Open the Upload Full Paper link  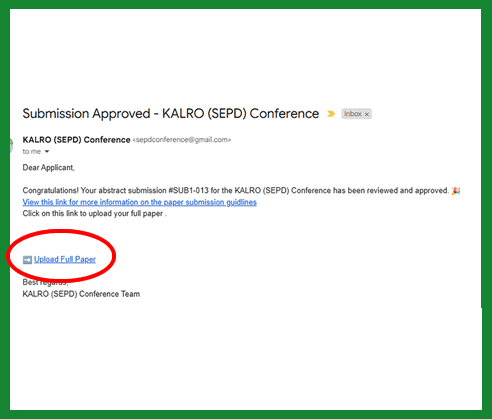point(65,259)
